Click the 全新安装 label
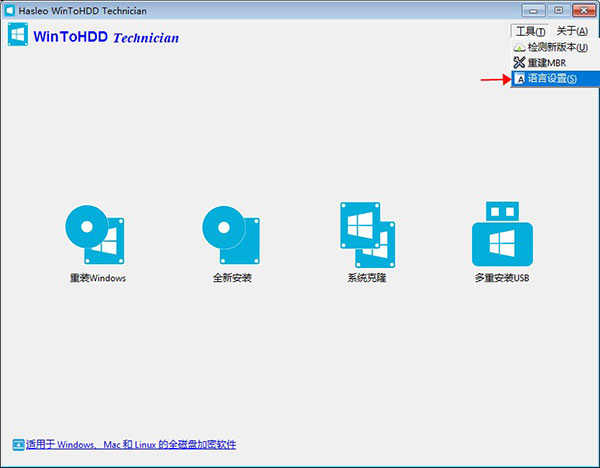Viewport: 600px width, 468px height. pos(232,278)
